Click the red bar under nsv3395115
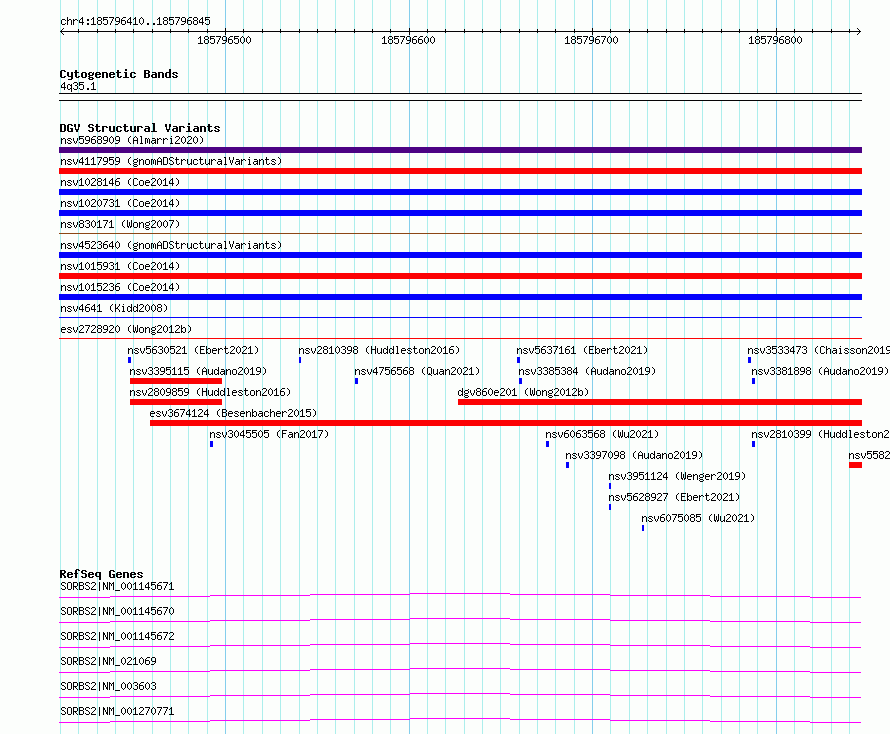 click(x=176, y=381)
